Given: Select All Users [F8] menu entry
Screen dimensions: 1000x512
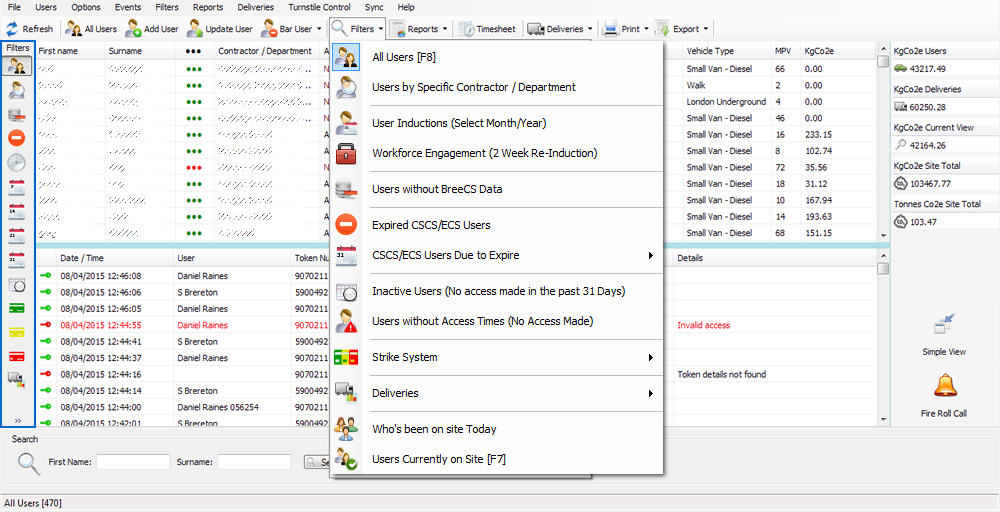Looking at the screenshot, I should click(x=403, y=57).
